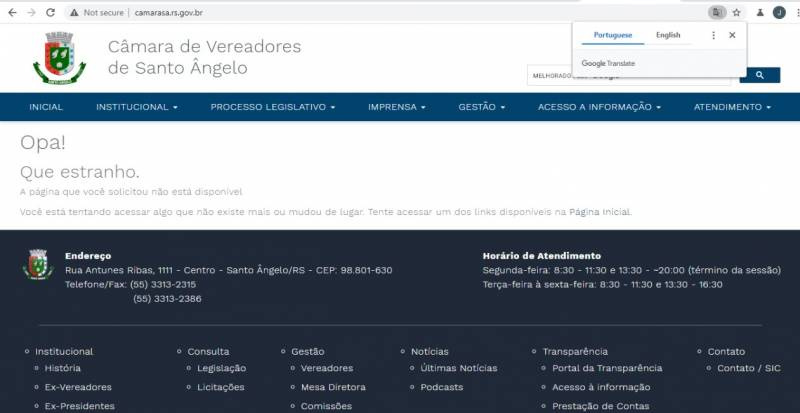Open footer link Ex-Presidentes
This screenshot has width=800, height=413.
80,406
